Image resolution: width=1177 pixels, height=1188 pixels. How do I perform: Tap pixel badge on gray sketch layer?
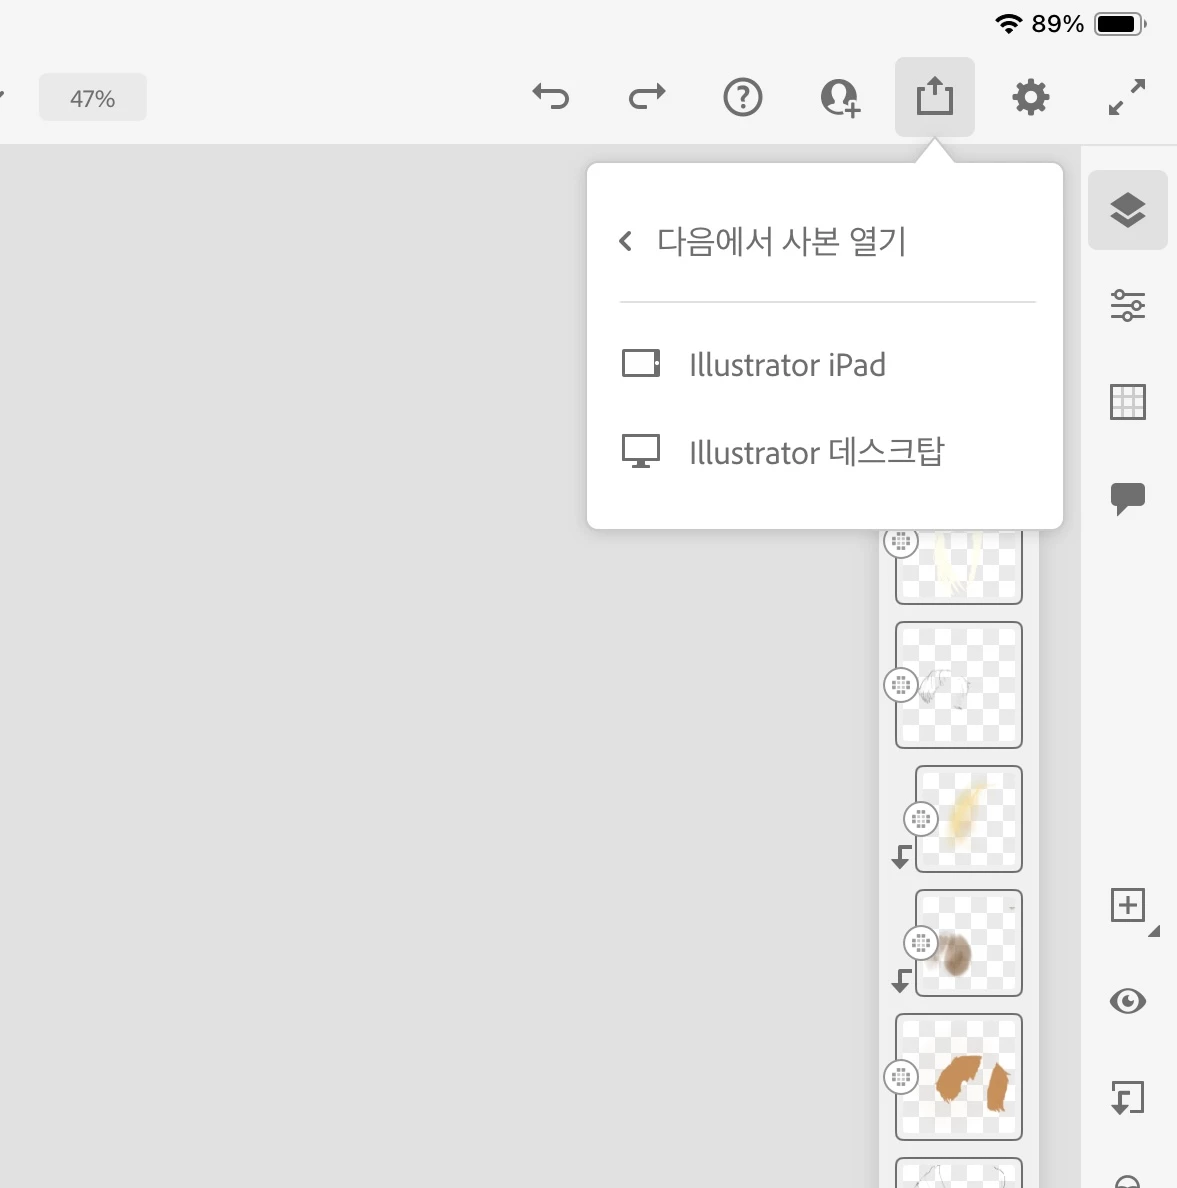[901, 686]
